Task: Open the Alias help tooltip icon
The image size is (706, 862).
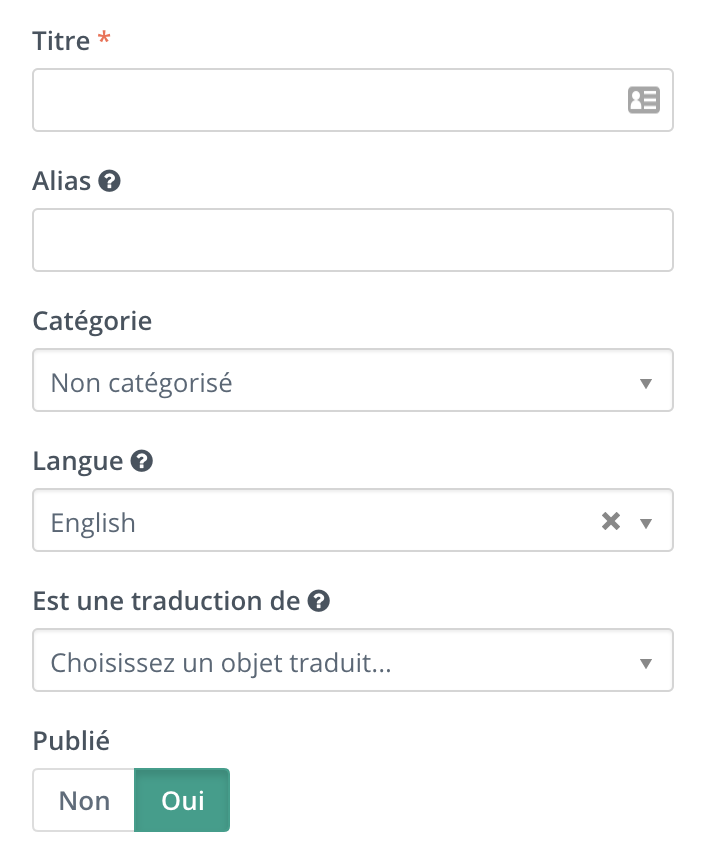Action: pos(109,181)
